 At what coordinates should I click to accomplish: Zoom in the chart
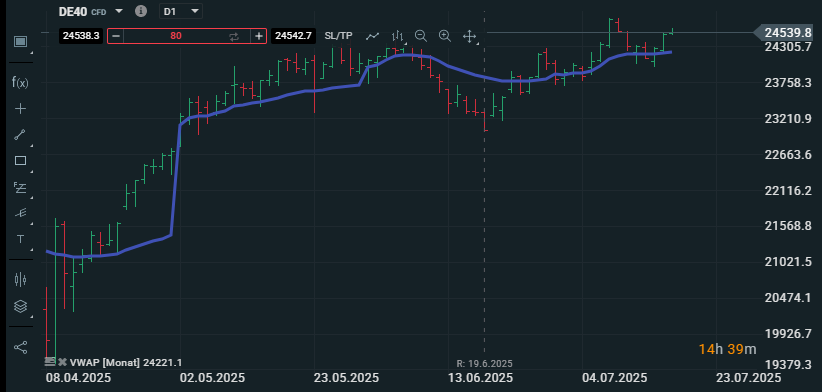coord(445,36)
